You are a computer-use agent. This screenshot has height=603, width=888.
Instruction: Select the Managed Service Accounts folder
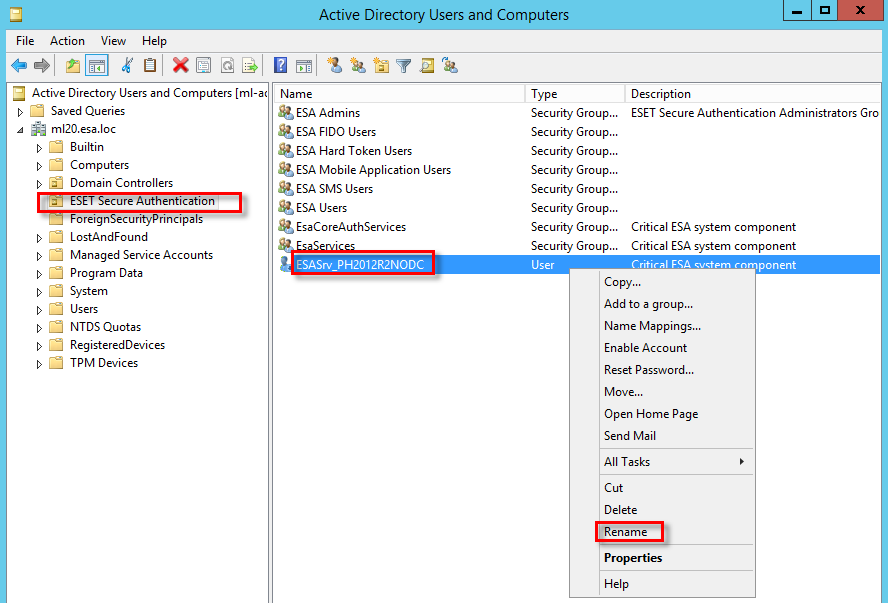141,255
